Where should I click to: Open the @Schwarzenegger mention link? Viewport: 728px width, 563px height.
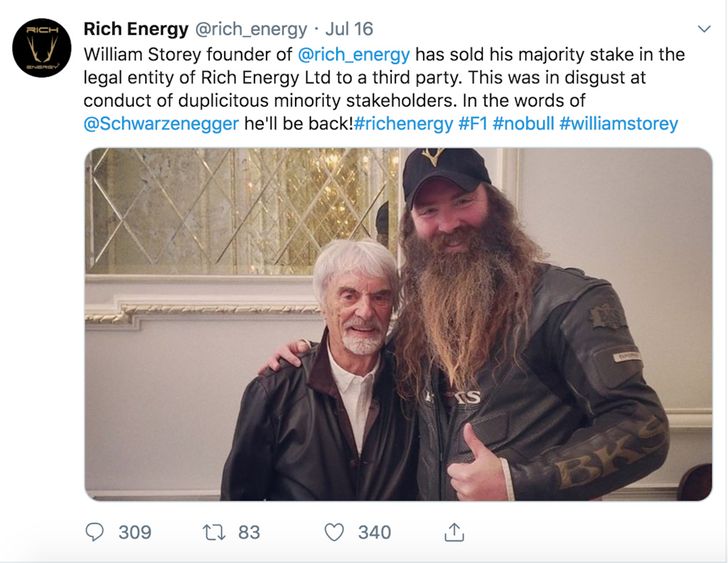(x=161, y=123)
